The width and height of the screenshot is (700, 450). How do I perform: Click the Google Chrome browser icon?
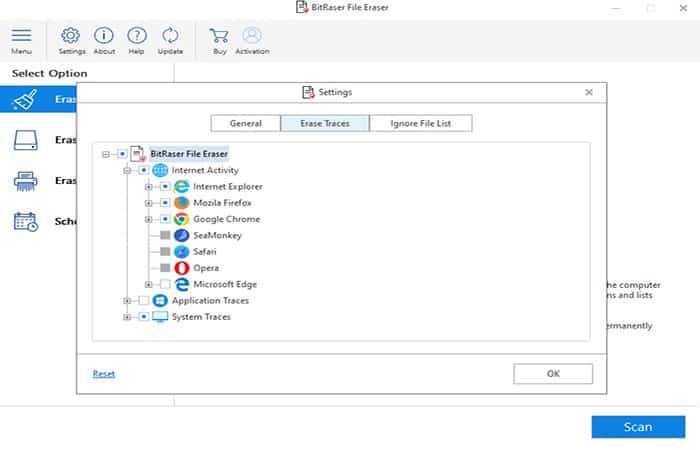tap(181, 219)
